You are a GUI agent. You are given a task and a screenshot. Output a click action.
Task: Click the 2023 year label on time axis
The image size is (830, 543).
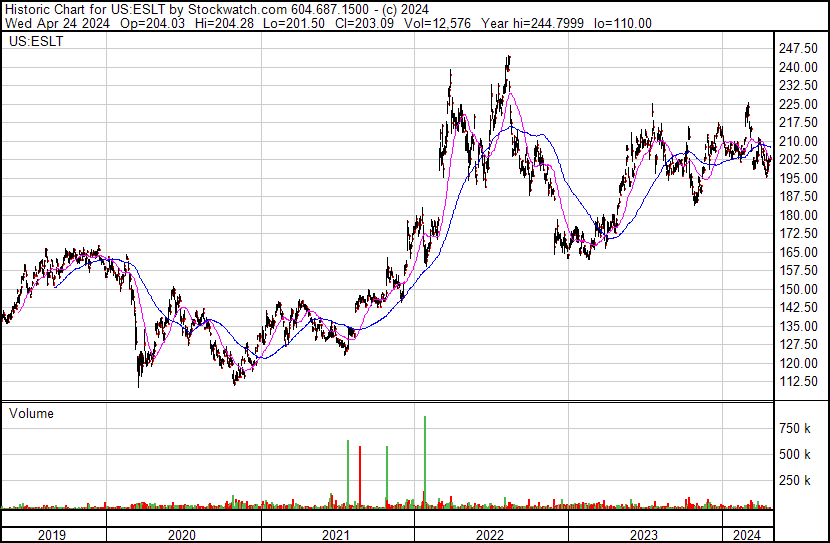click(x=644, y=535)
